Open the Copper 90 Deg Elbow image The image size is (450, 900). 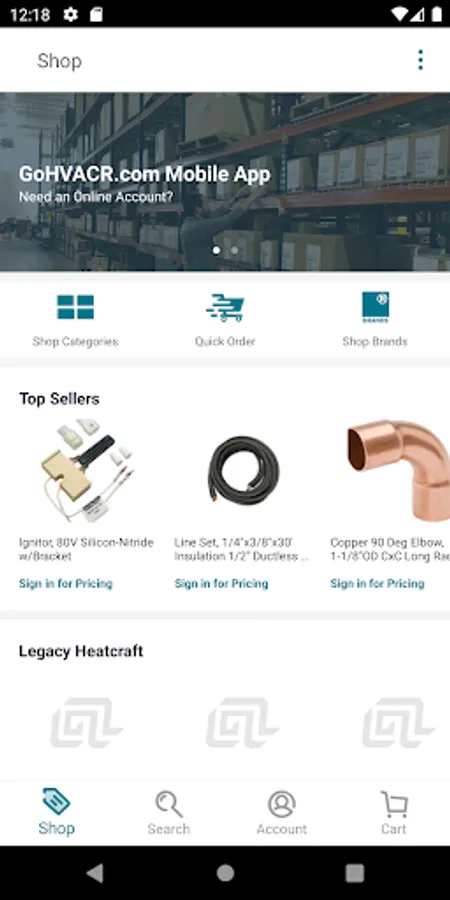coord(399,471)
